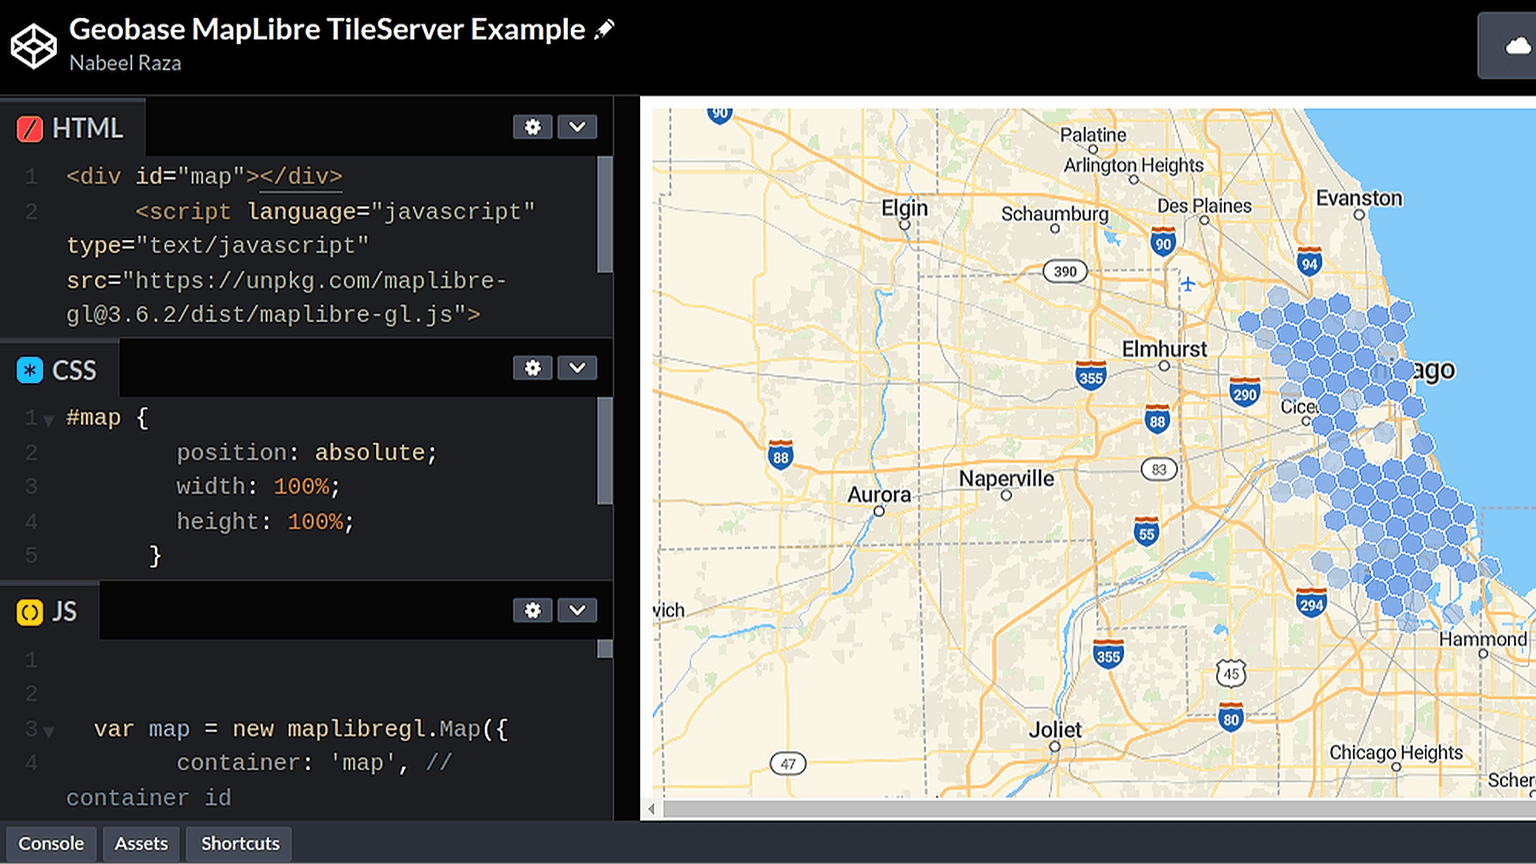Click the Interstate 94 shield on map
The image size is (1536, 864).
tap(1309, 261)
